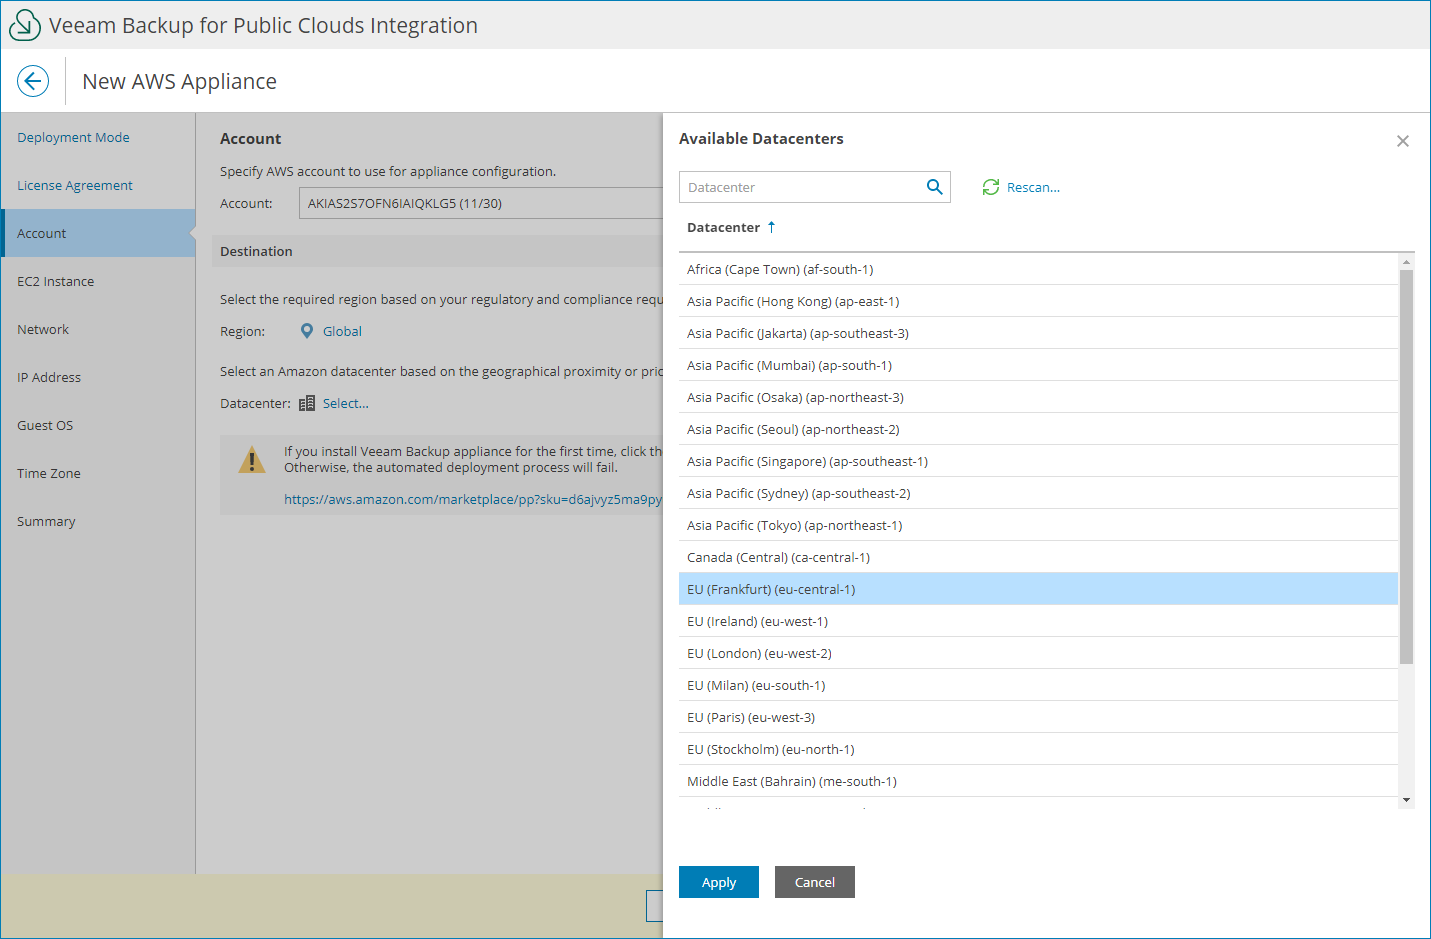The image size is (1431, 939).
Task: Click the warning triangle in the notice box
Action: click(252, 460)
